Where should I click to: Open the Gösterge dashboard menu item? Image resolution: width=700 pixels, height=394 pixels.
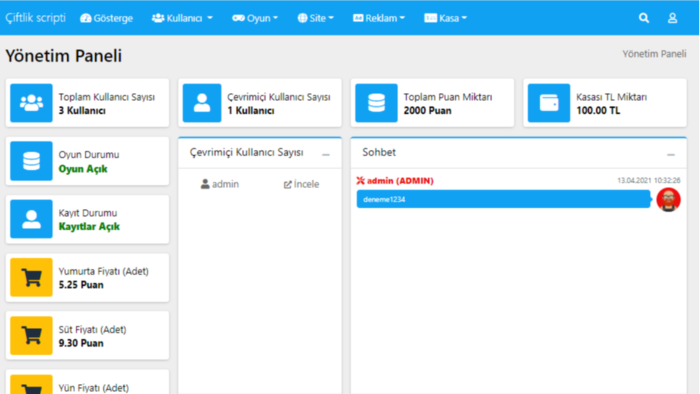106,18
